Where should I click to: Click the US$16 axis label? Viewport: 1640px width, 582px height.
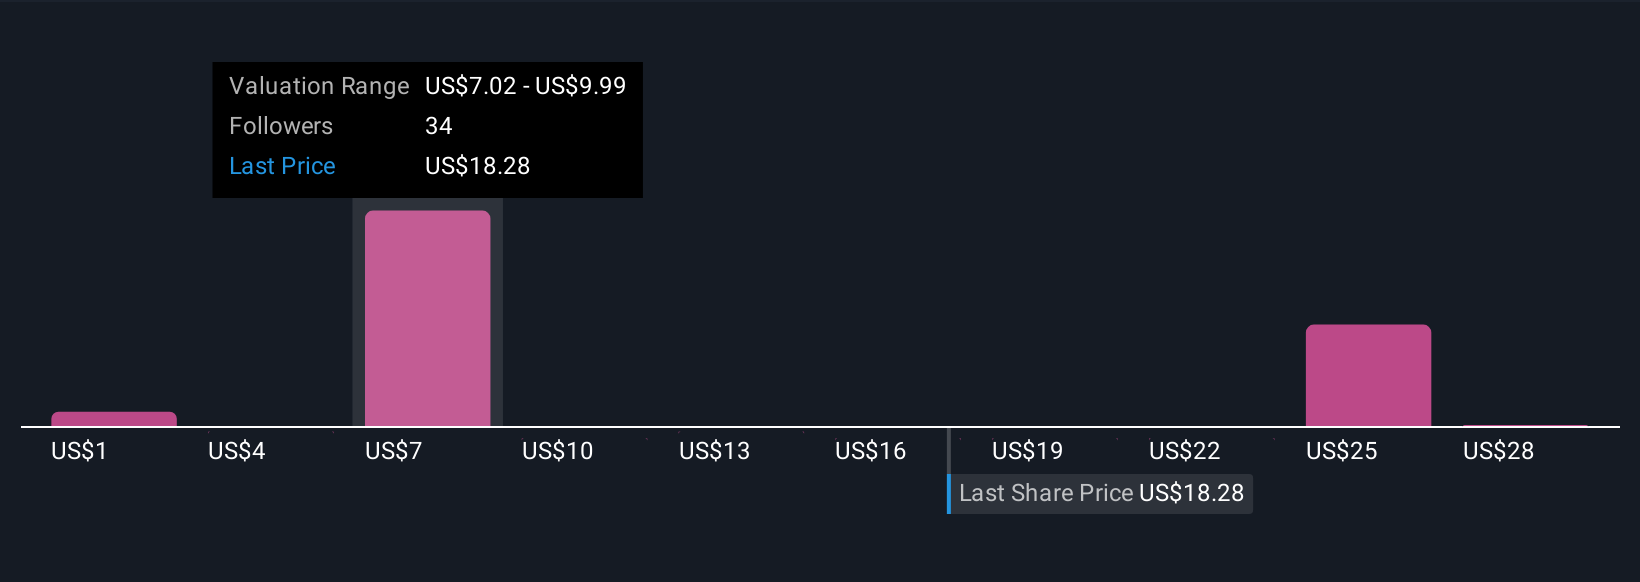tap(870, 451)
